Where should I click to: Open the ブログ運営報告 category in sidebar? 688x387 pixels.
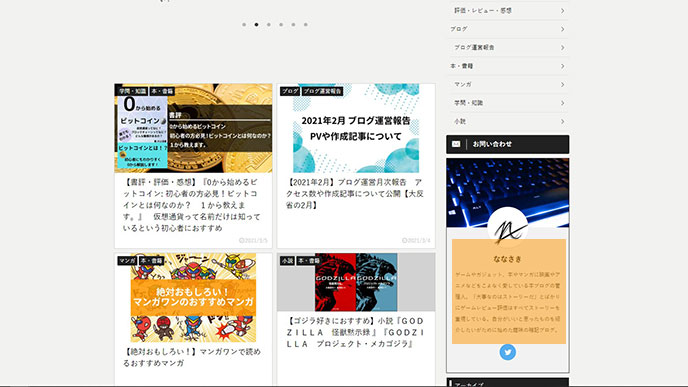509,47
